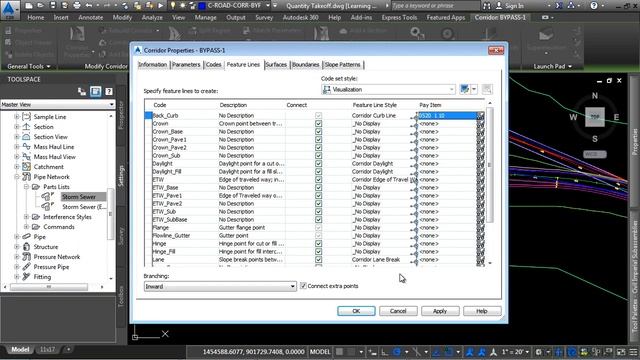The width and height of the screenshot is (640, 360).
Task: Click the layer color swatch in toolbar
Action: click(202, 6)
